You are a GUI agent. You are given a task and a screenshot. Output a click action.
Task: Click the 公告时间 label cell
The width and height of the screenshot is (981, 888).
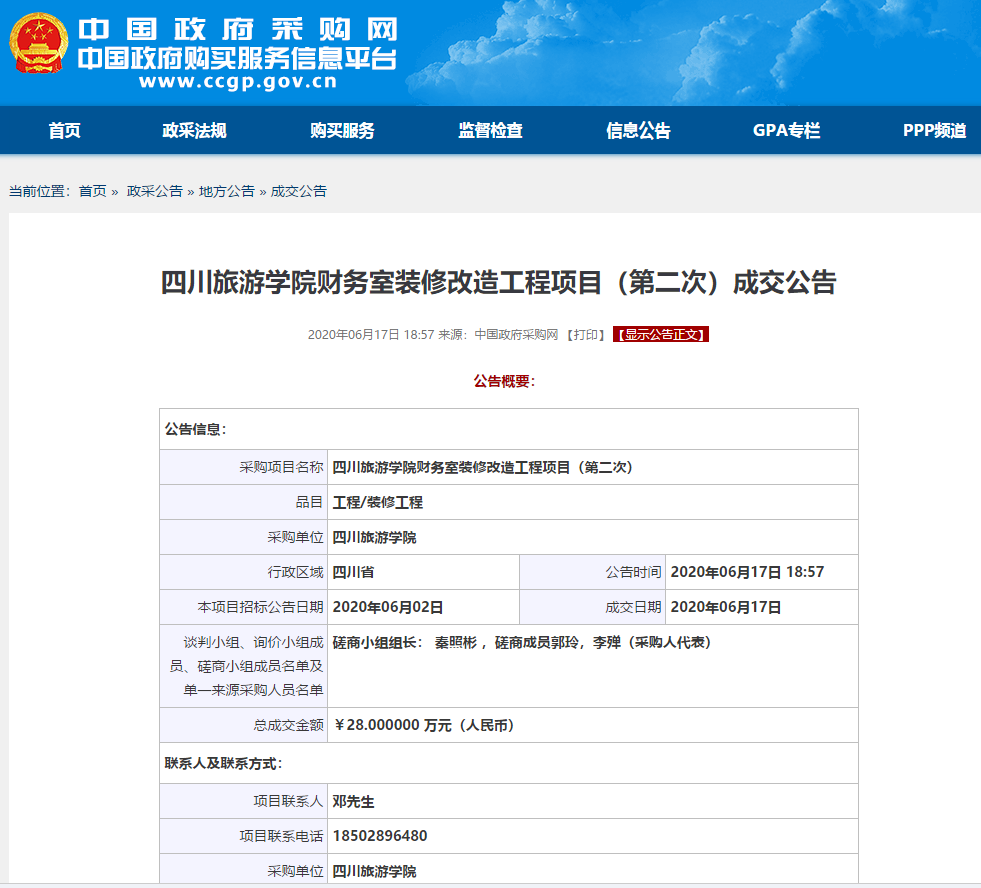[592, 572]
